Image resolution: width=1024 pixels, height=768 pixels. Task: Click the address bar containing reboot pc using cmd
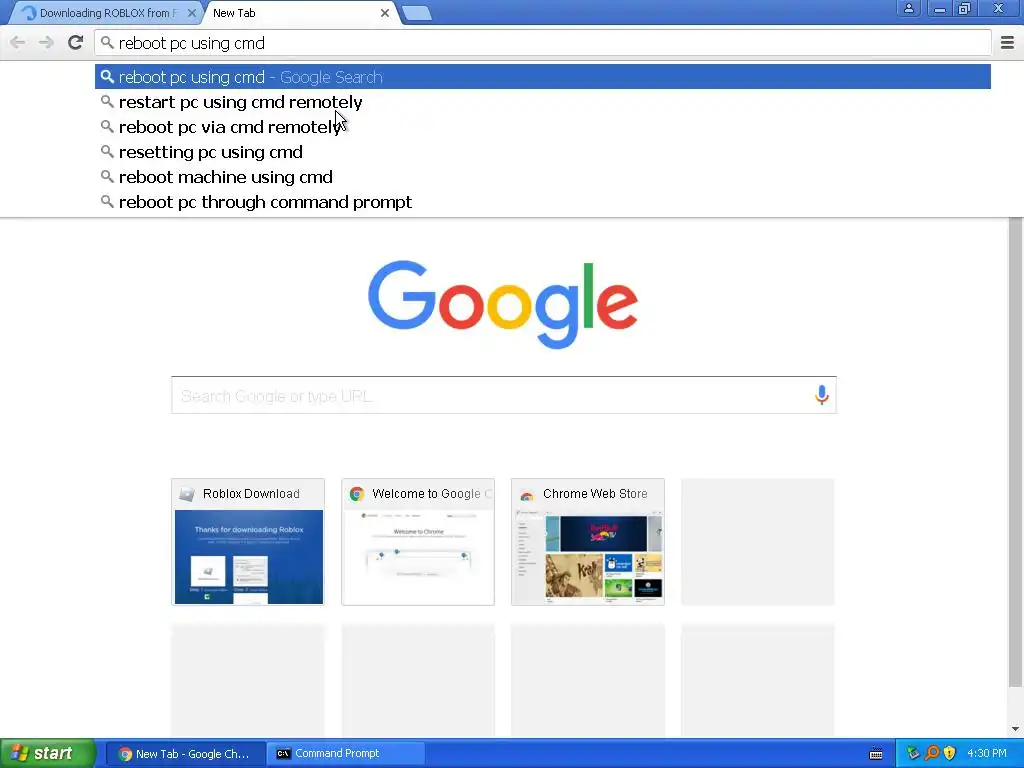tap(543, 43)
